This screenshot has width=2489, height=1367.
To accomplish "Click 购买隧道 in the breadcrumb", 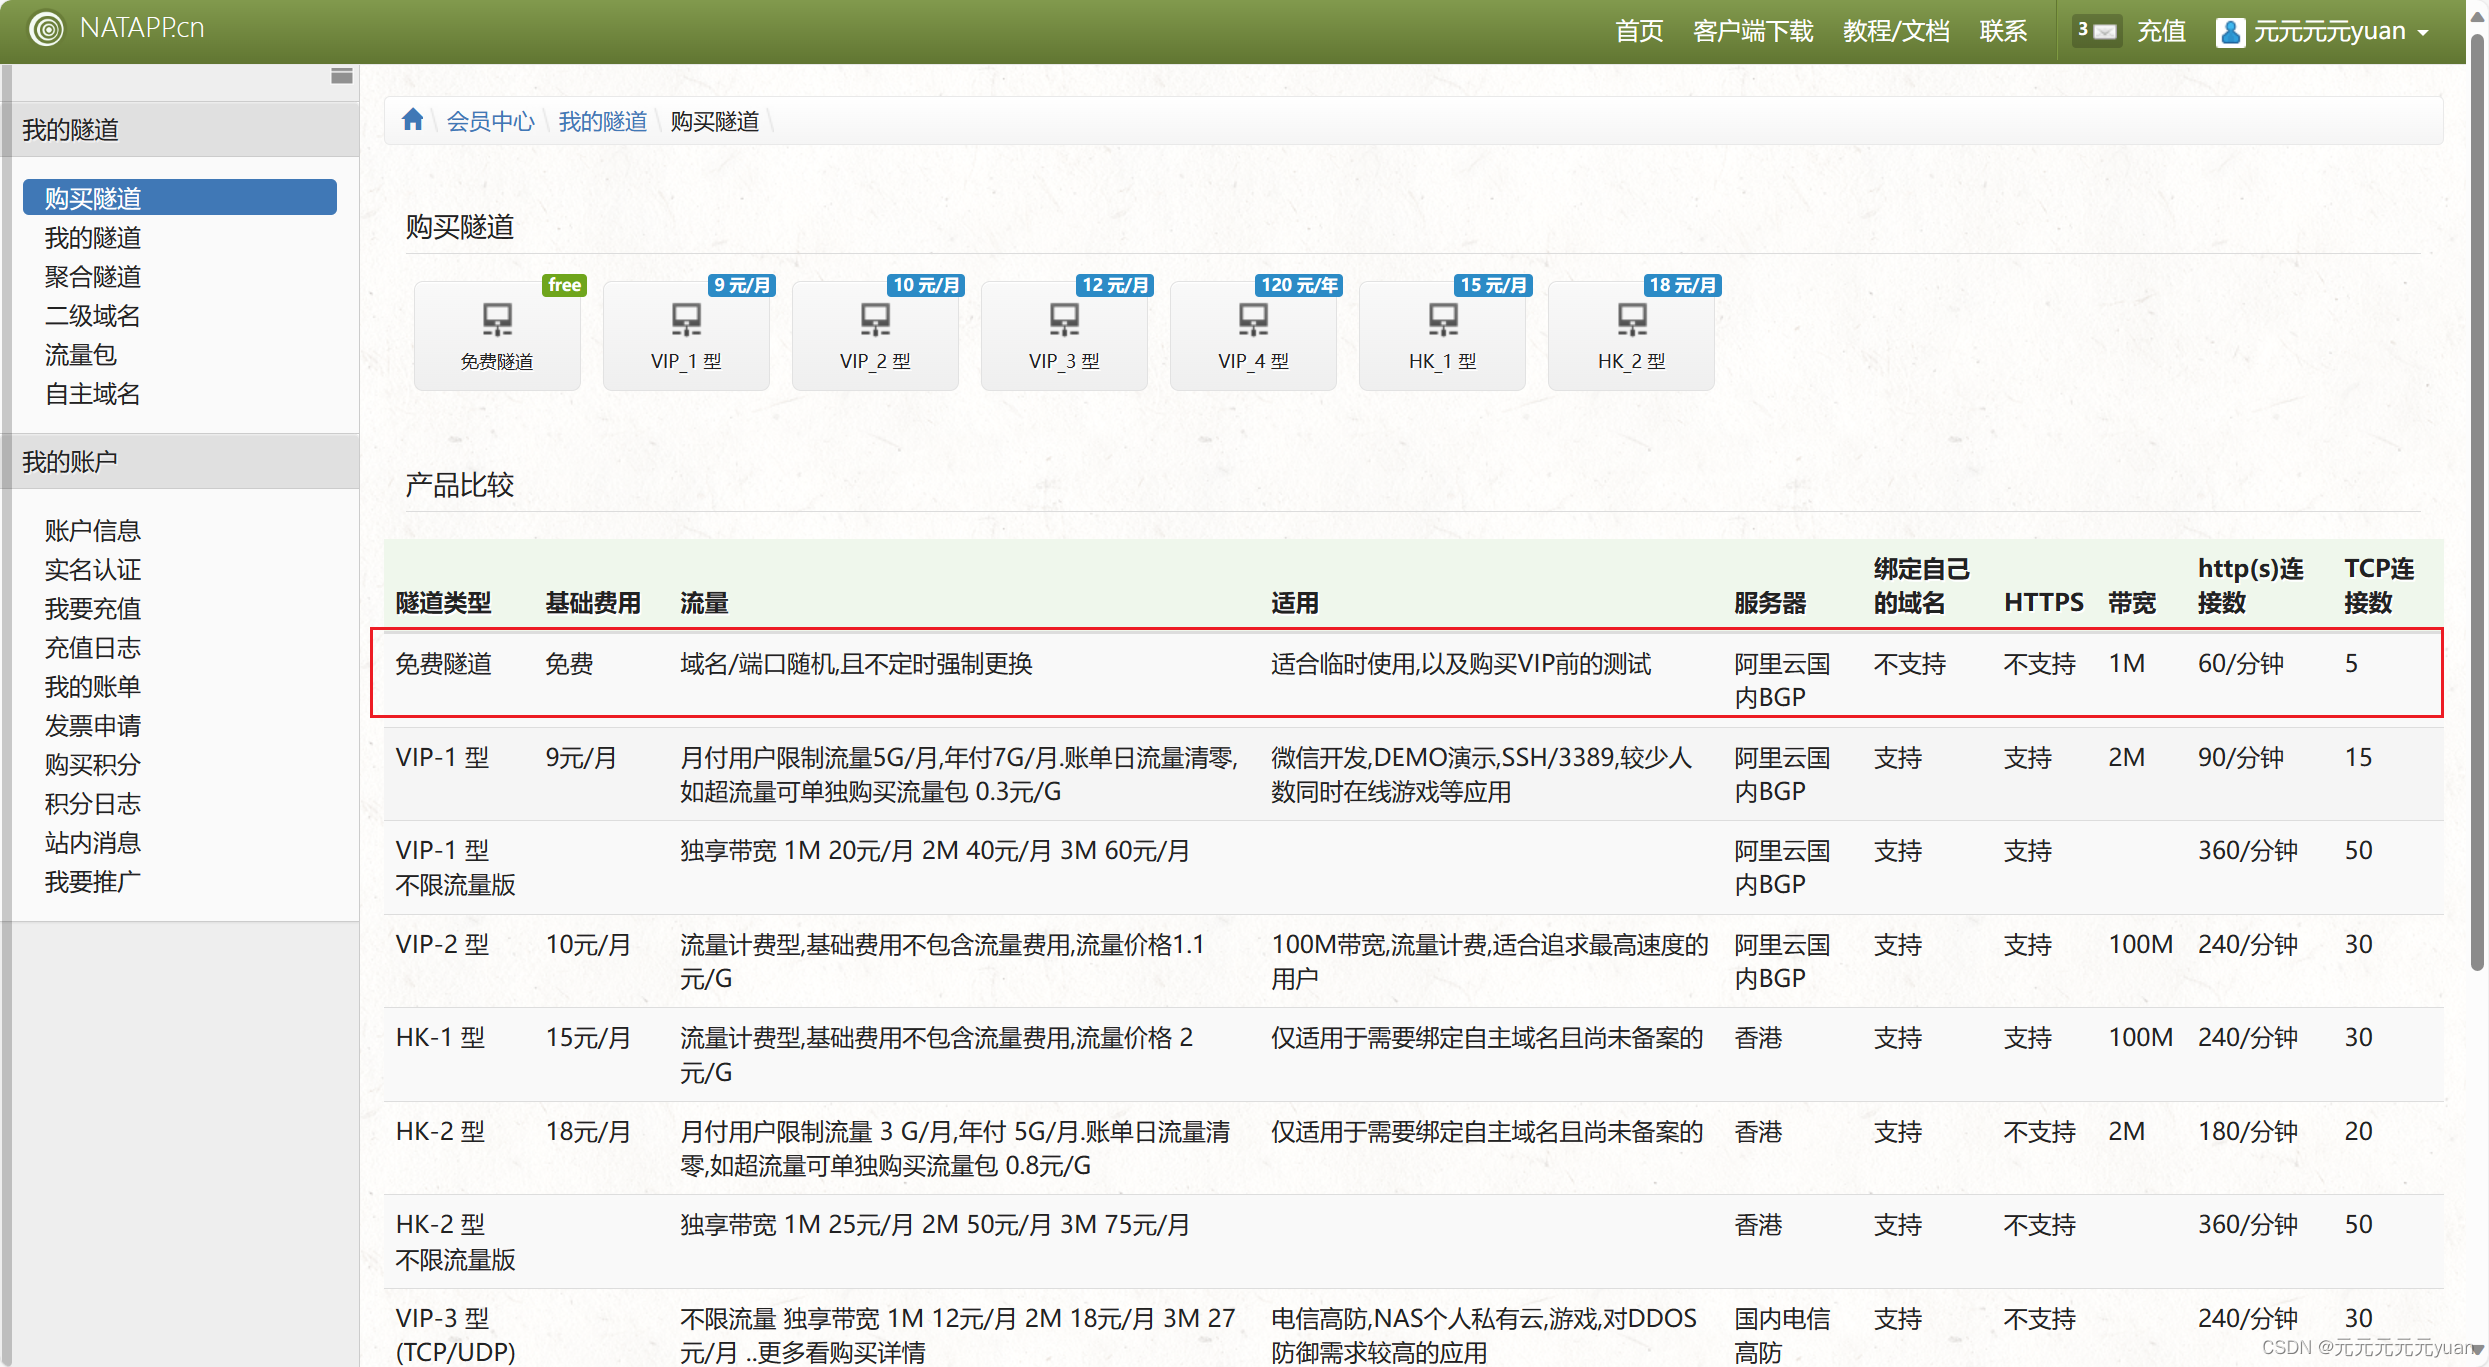I will pyautogui.click(x=714, y=121).
